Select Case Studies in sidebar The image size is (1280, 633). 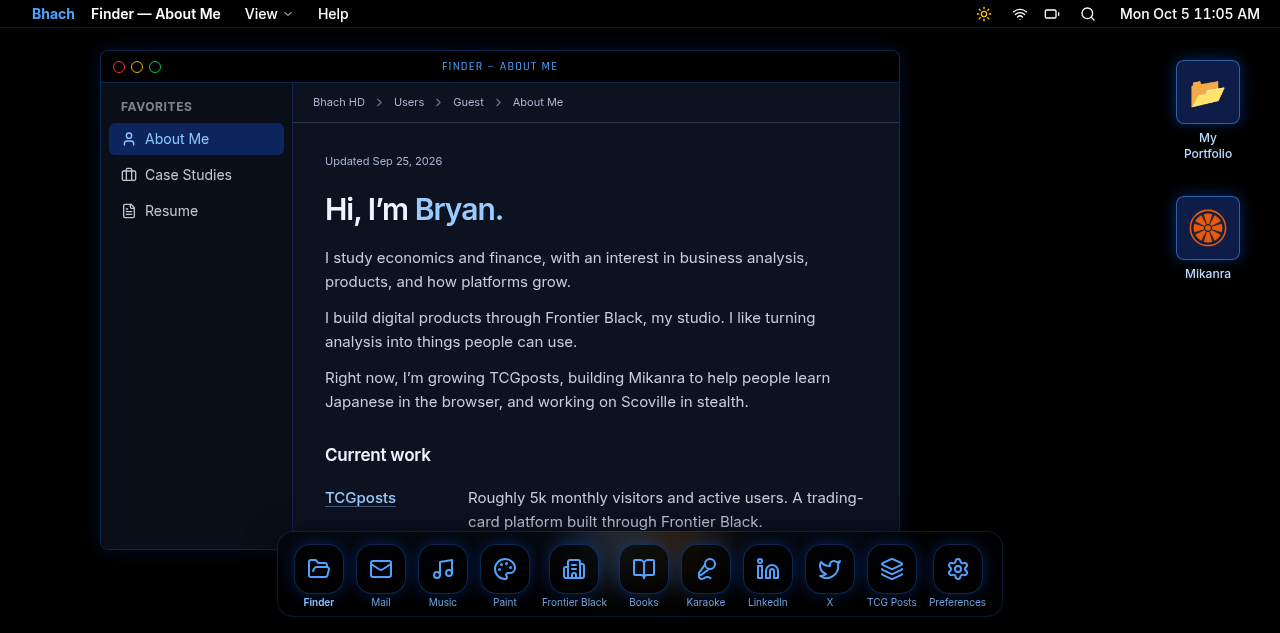(x=196, y=175)
